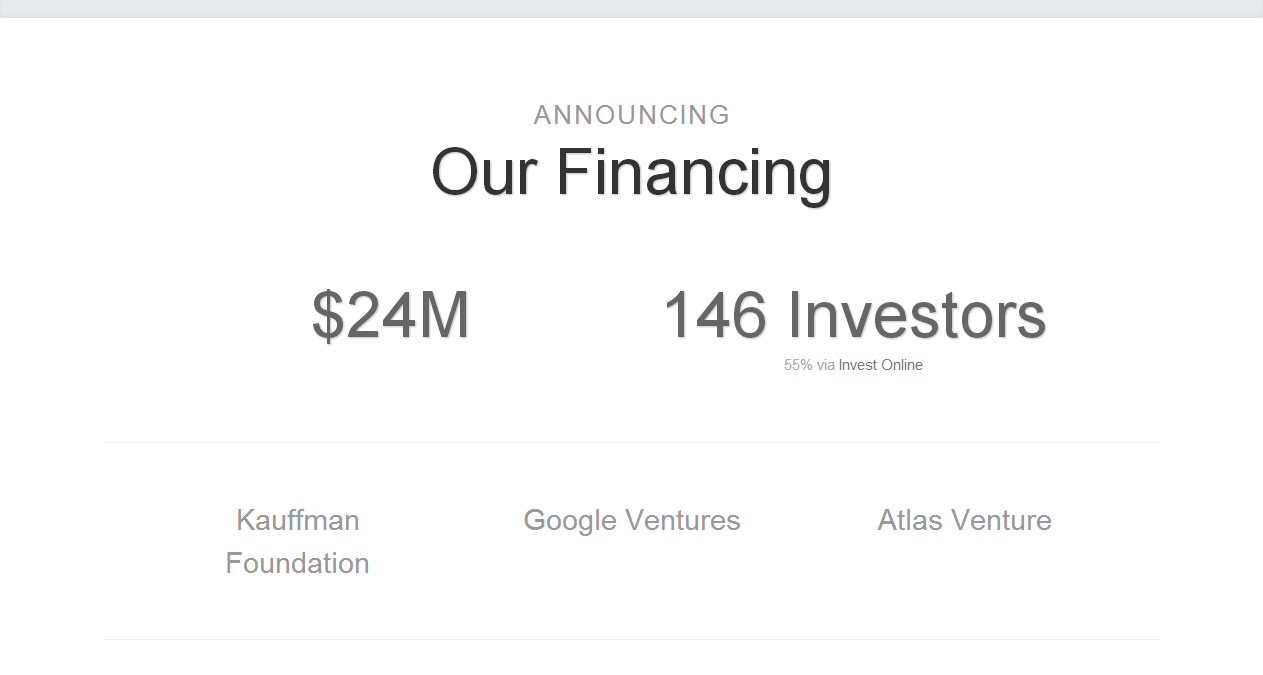Viewport: 1263px width, 675px height.
Task: Click the 55% via text
Action: pyautogui.click(x=809, y=365)
